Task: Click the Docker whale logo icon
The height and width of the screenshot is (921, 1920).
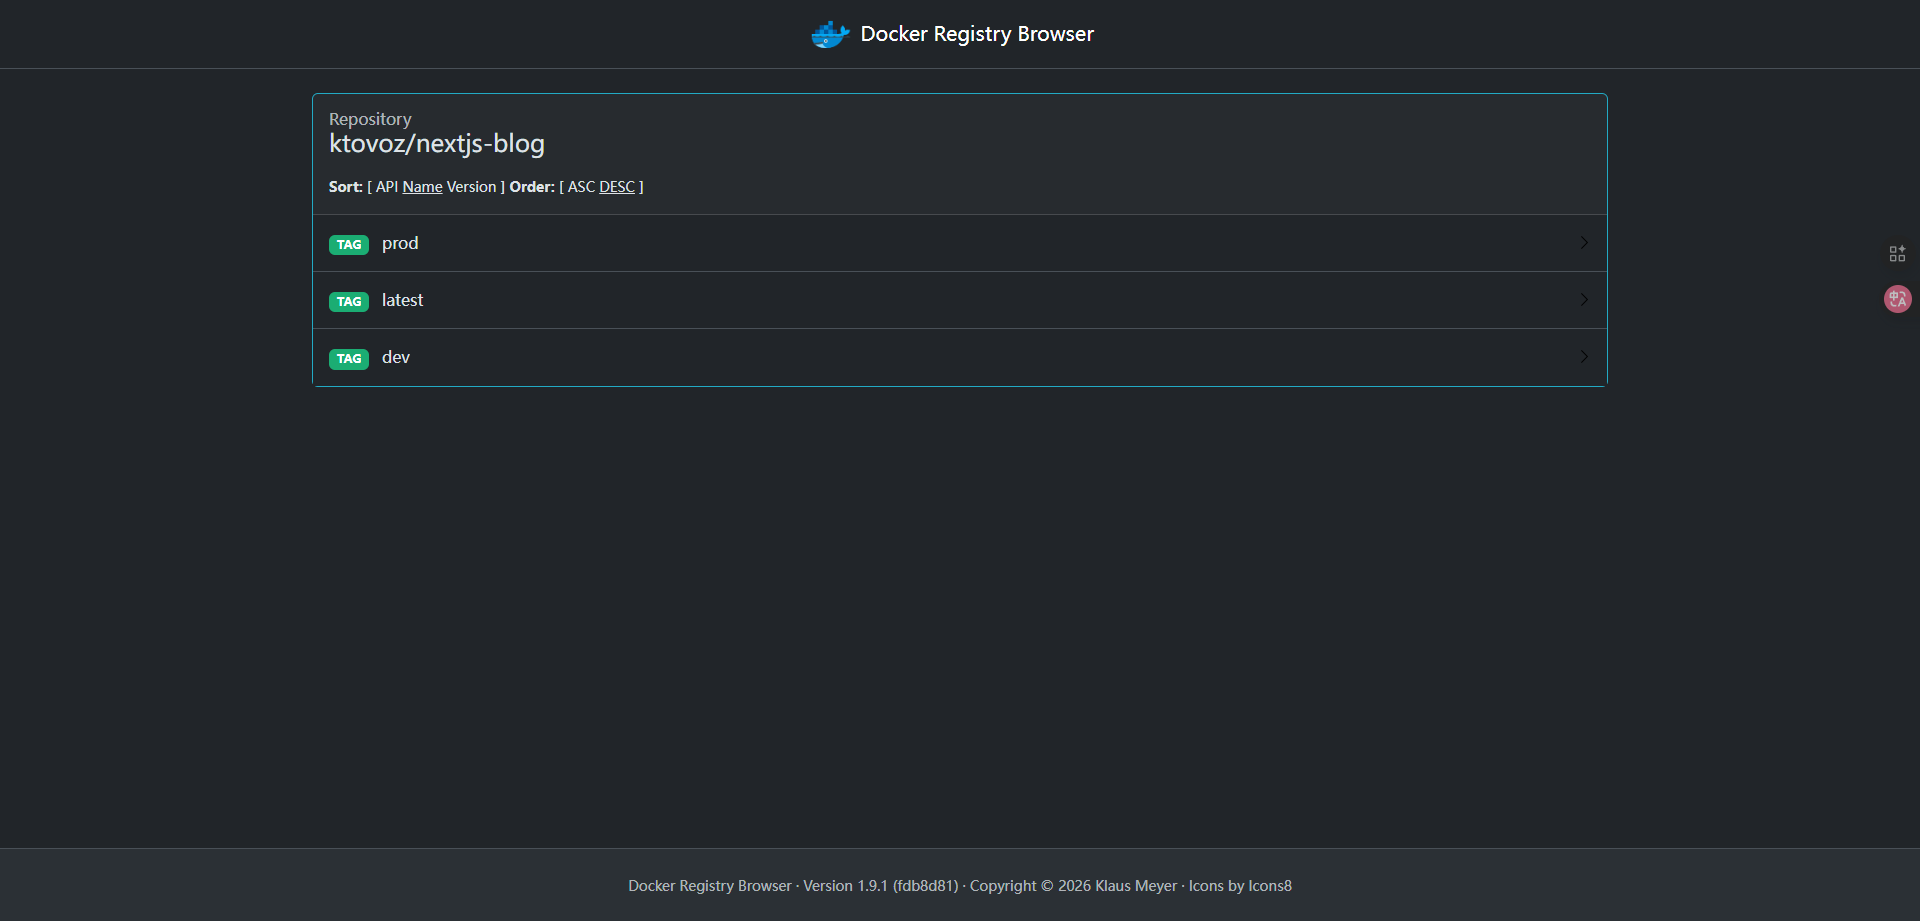Action: 829,34
